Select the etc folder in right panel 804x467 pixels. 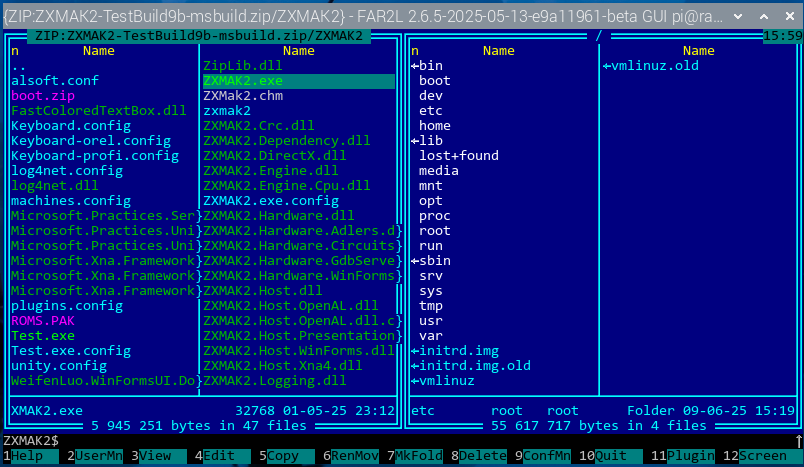[x=431, y=111]
